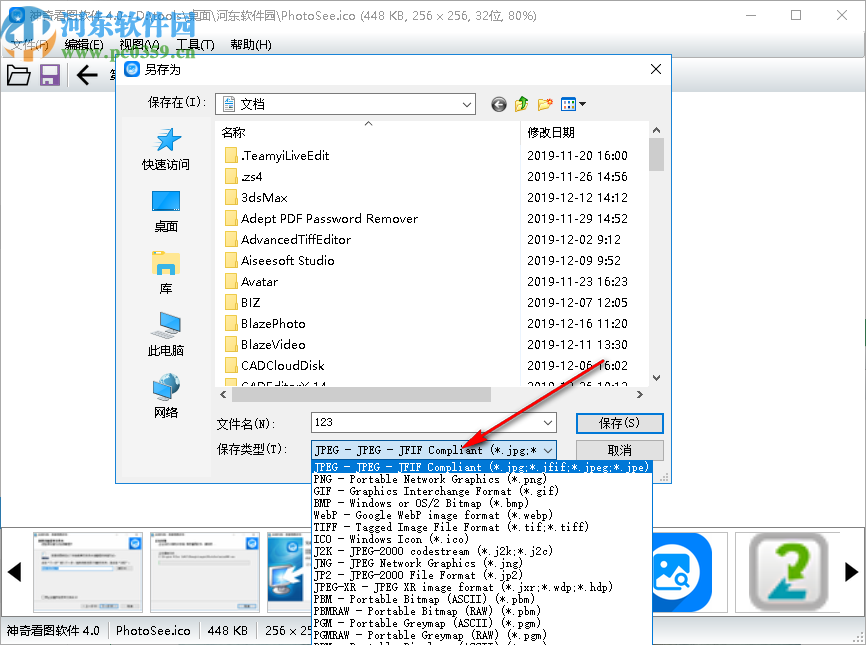
Task: Open the view menu icon in dialog
Action: [573, 104]
